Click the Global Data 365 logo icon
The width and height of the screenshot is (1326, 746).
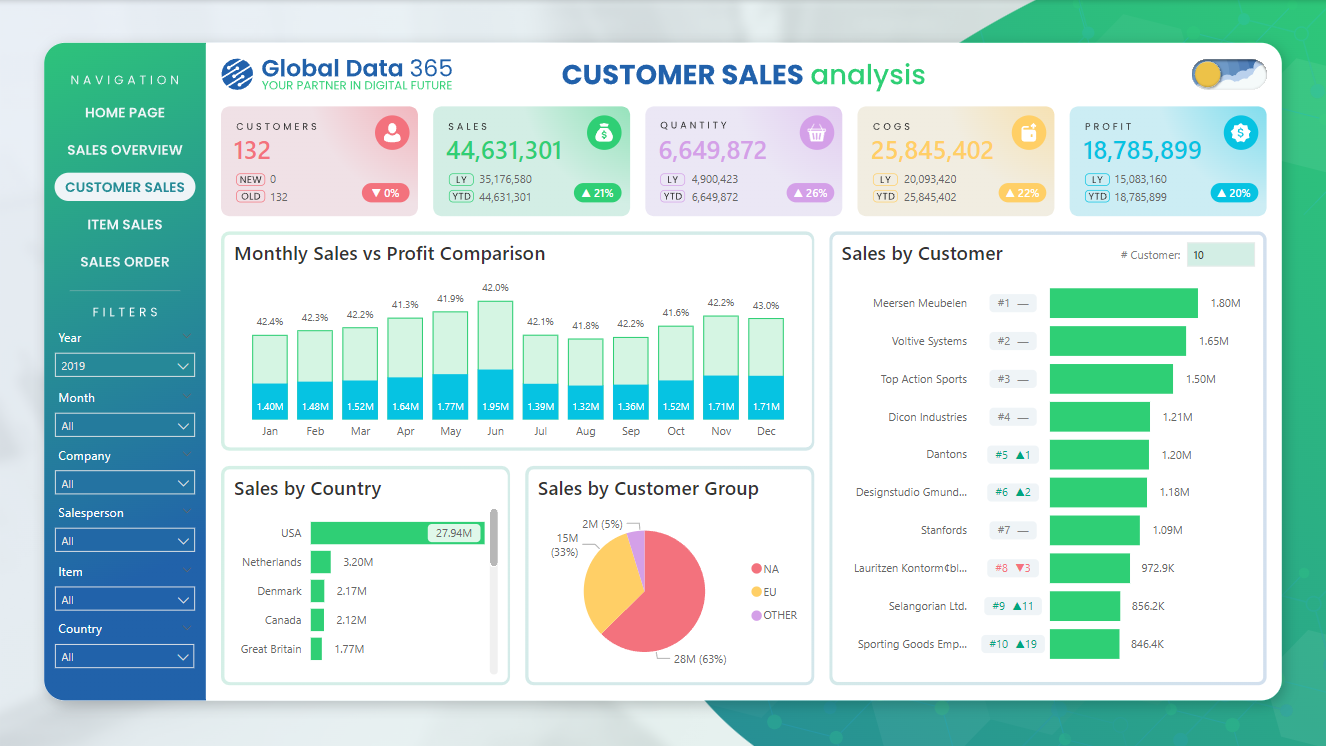pos(237,74)
